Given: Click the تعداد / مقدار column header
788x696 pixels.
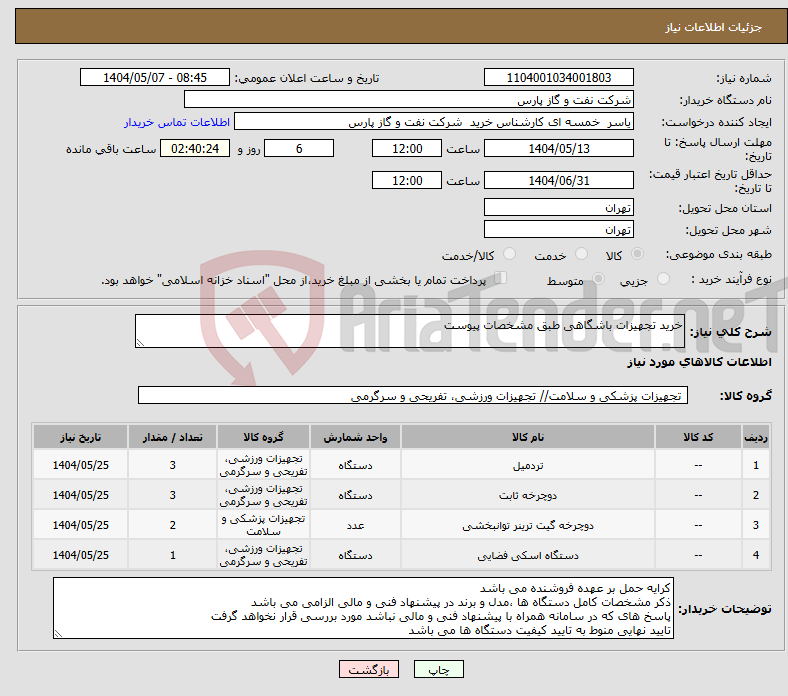Looking at the screenshot, I should coord(172,437).
